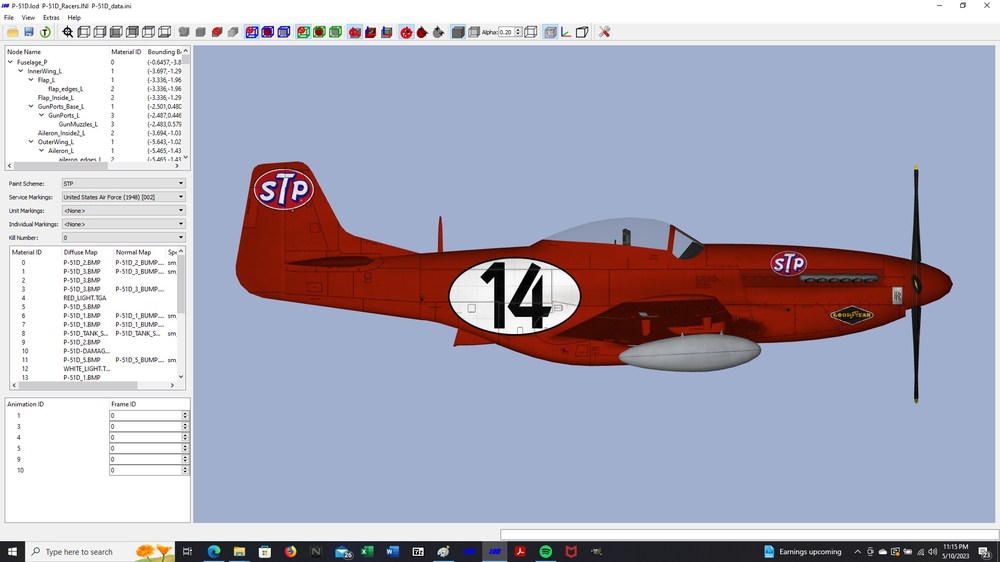Toggle the solid gray cube shading icon
Viewport: 1000px width, 562px height.
point(457,32)
